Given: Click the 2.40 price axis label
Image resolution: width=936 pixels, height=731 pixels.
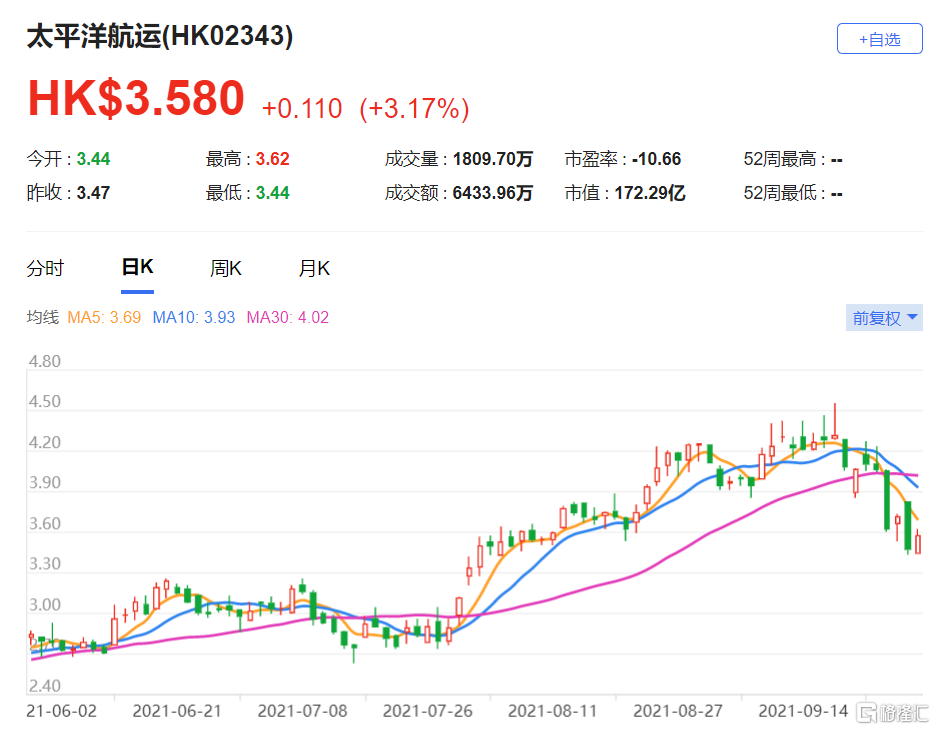Looking at the screenshot, I should tap(45, 686).
